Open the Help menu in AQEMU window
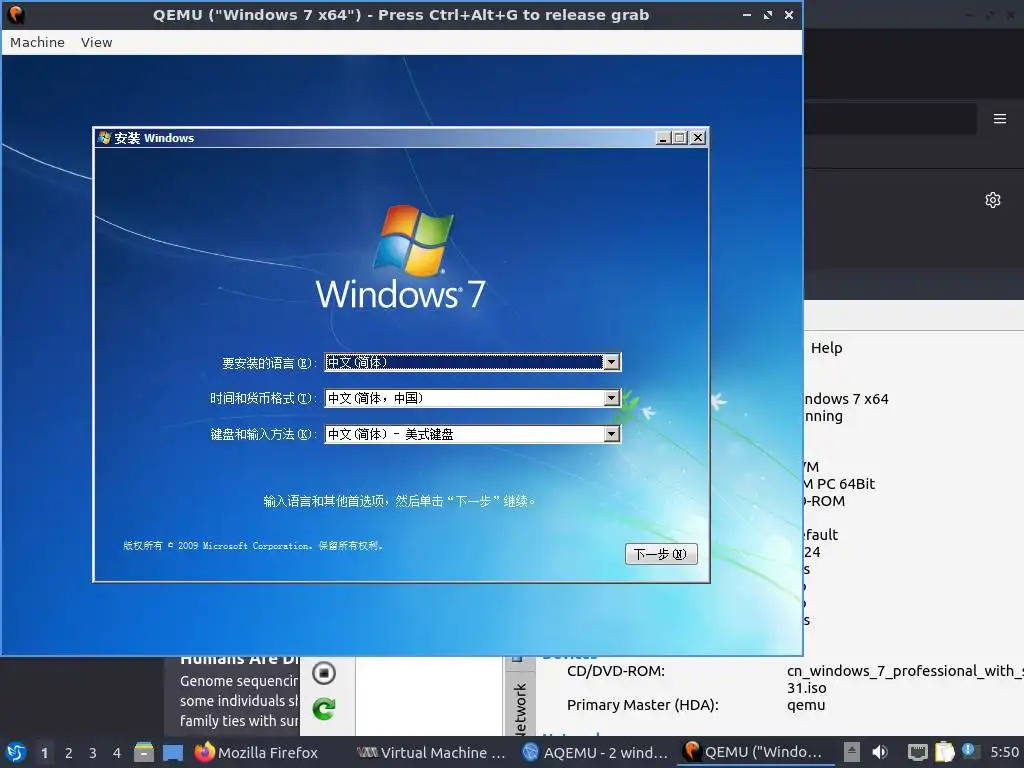 click(826, 348)
